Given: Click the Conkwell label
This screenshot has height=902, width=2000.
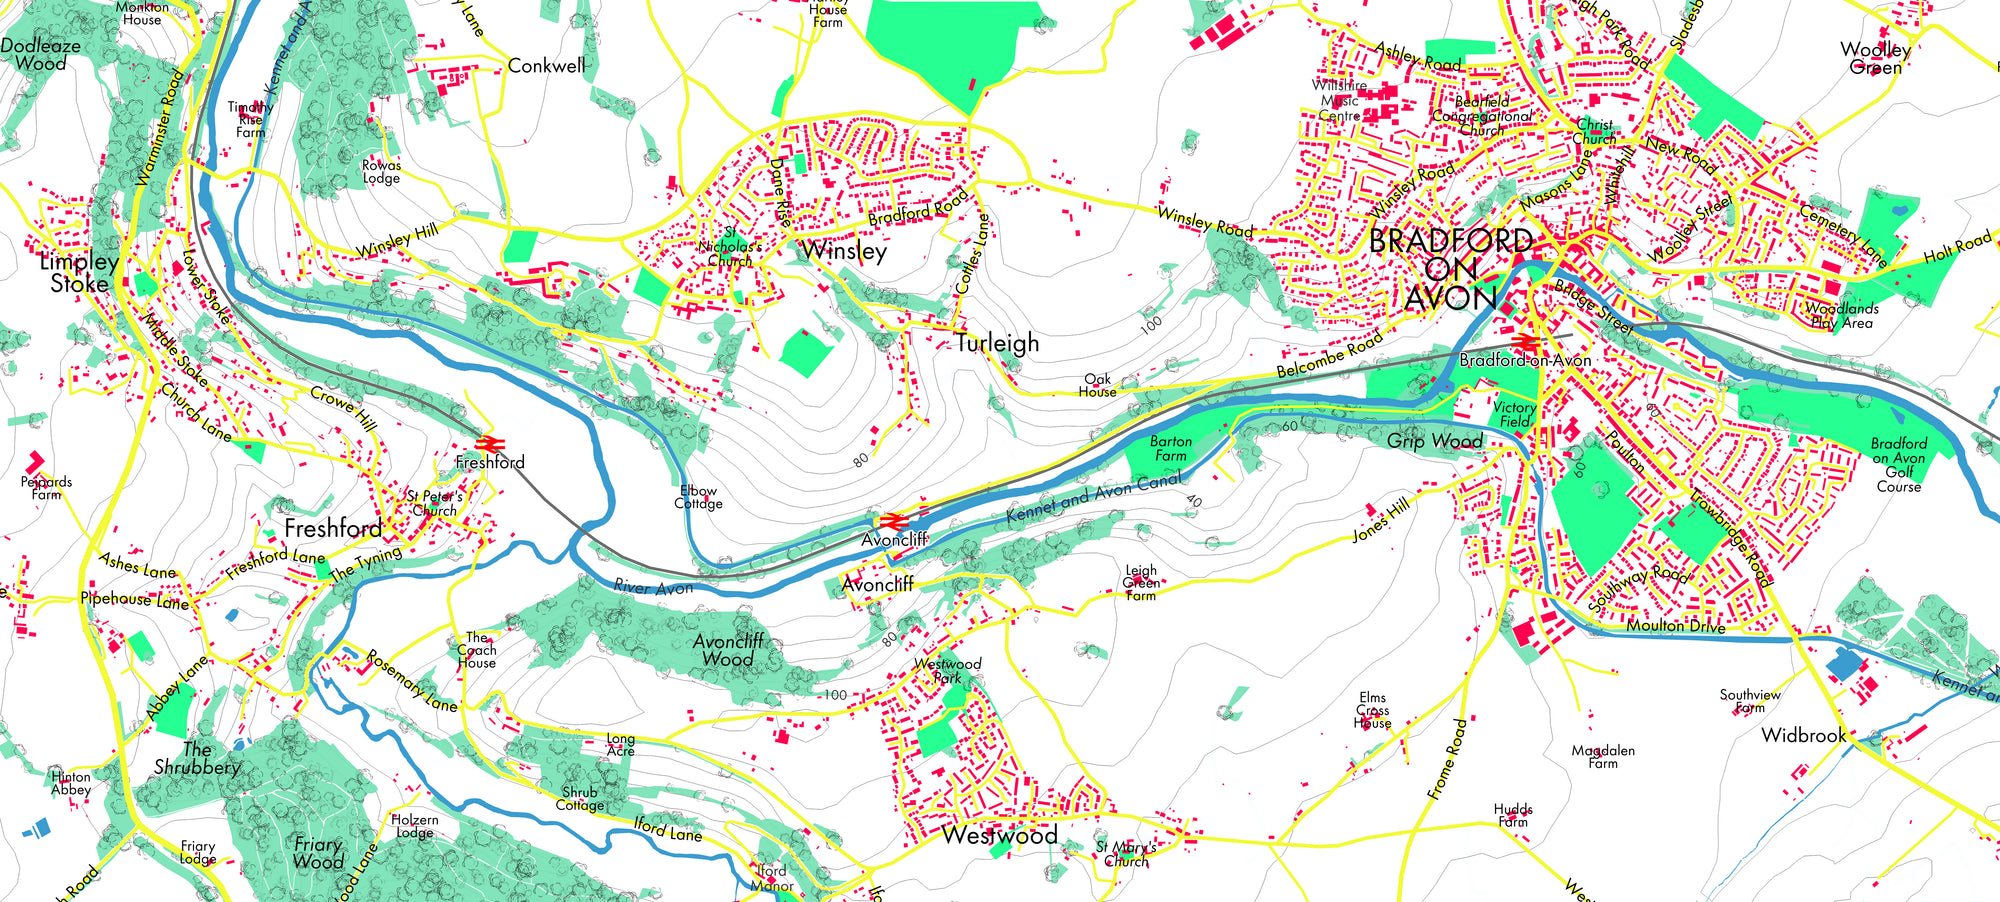Looking at the screenshot, I should point(546,66).
